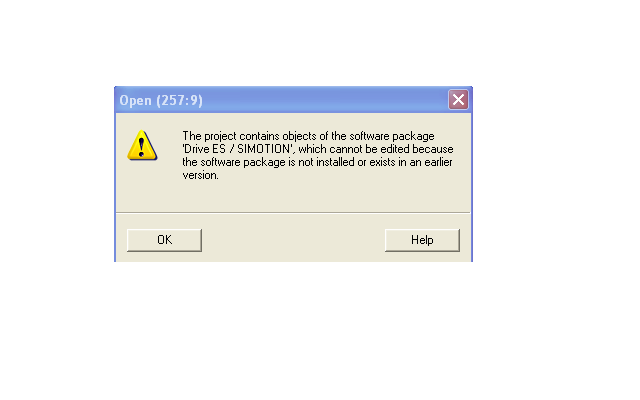The image size is (640, 400).
Task: Click the exclamation mark inside the warning icon
Action: coord(141,147)
